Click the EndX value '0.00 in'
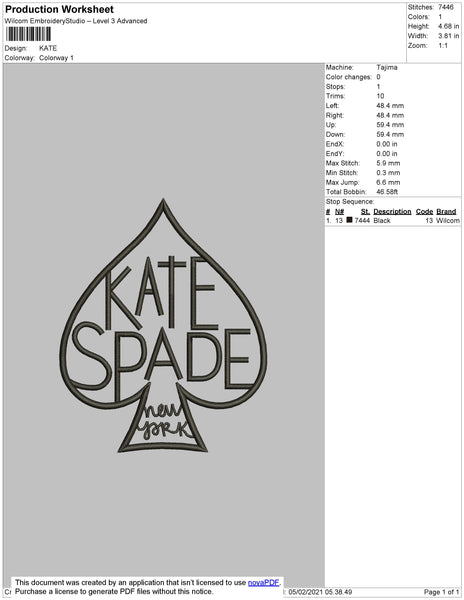464x600 pixels. 387,144
